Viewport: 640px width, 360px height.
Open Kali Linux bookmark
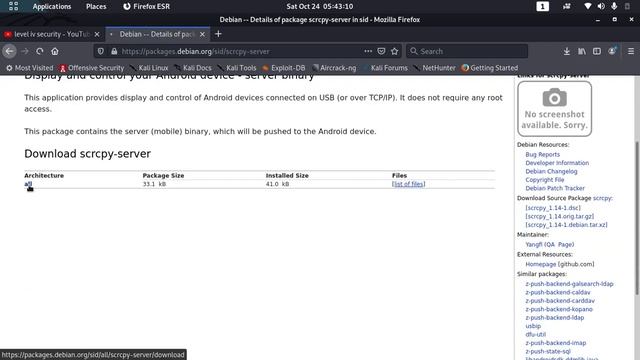pyautogui.click(x=149, y=68)
